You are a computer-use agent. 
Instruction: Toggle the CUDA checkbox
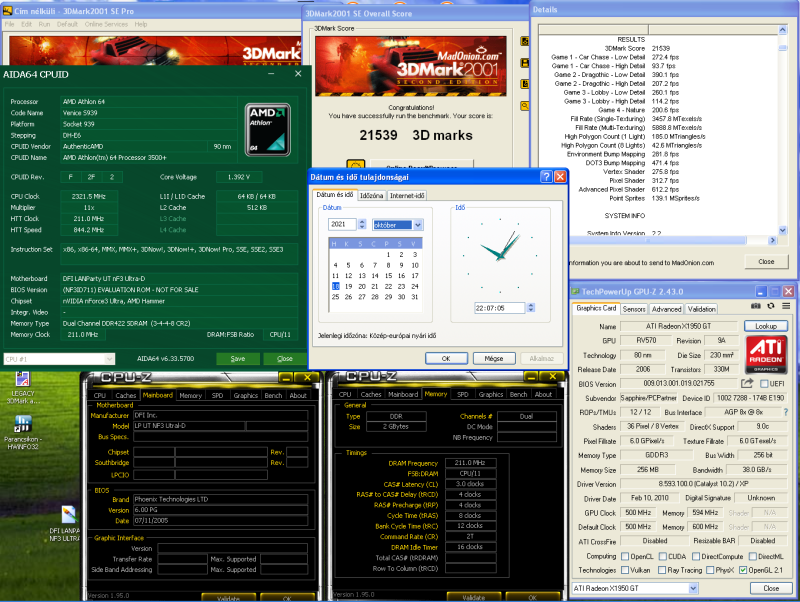663,556
